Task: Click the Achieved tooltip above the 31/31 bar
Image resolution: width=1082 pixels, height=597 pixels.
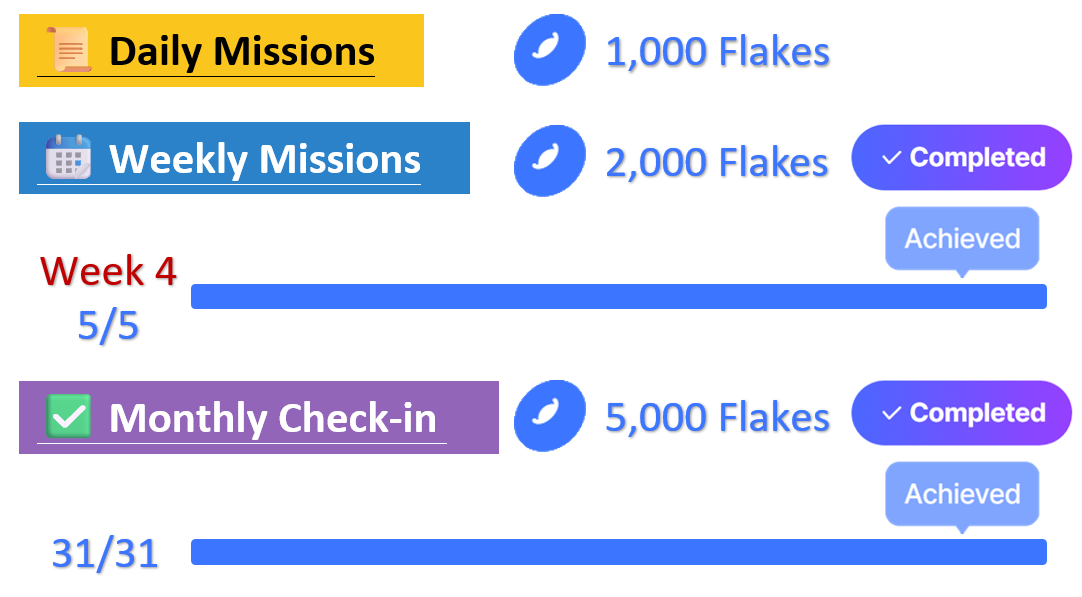Action: (x=962, y=494)
